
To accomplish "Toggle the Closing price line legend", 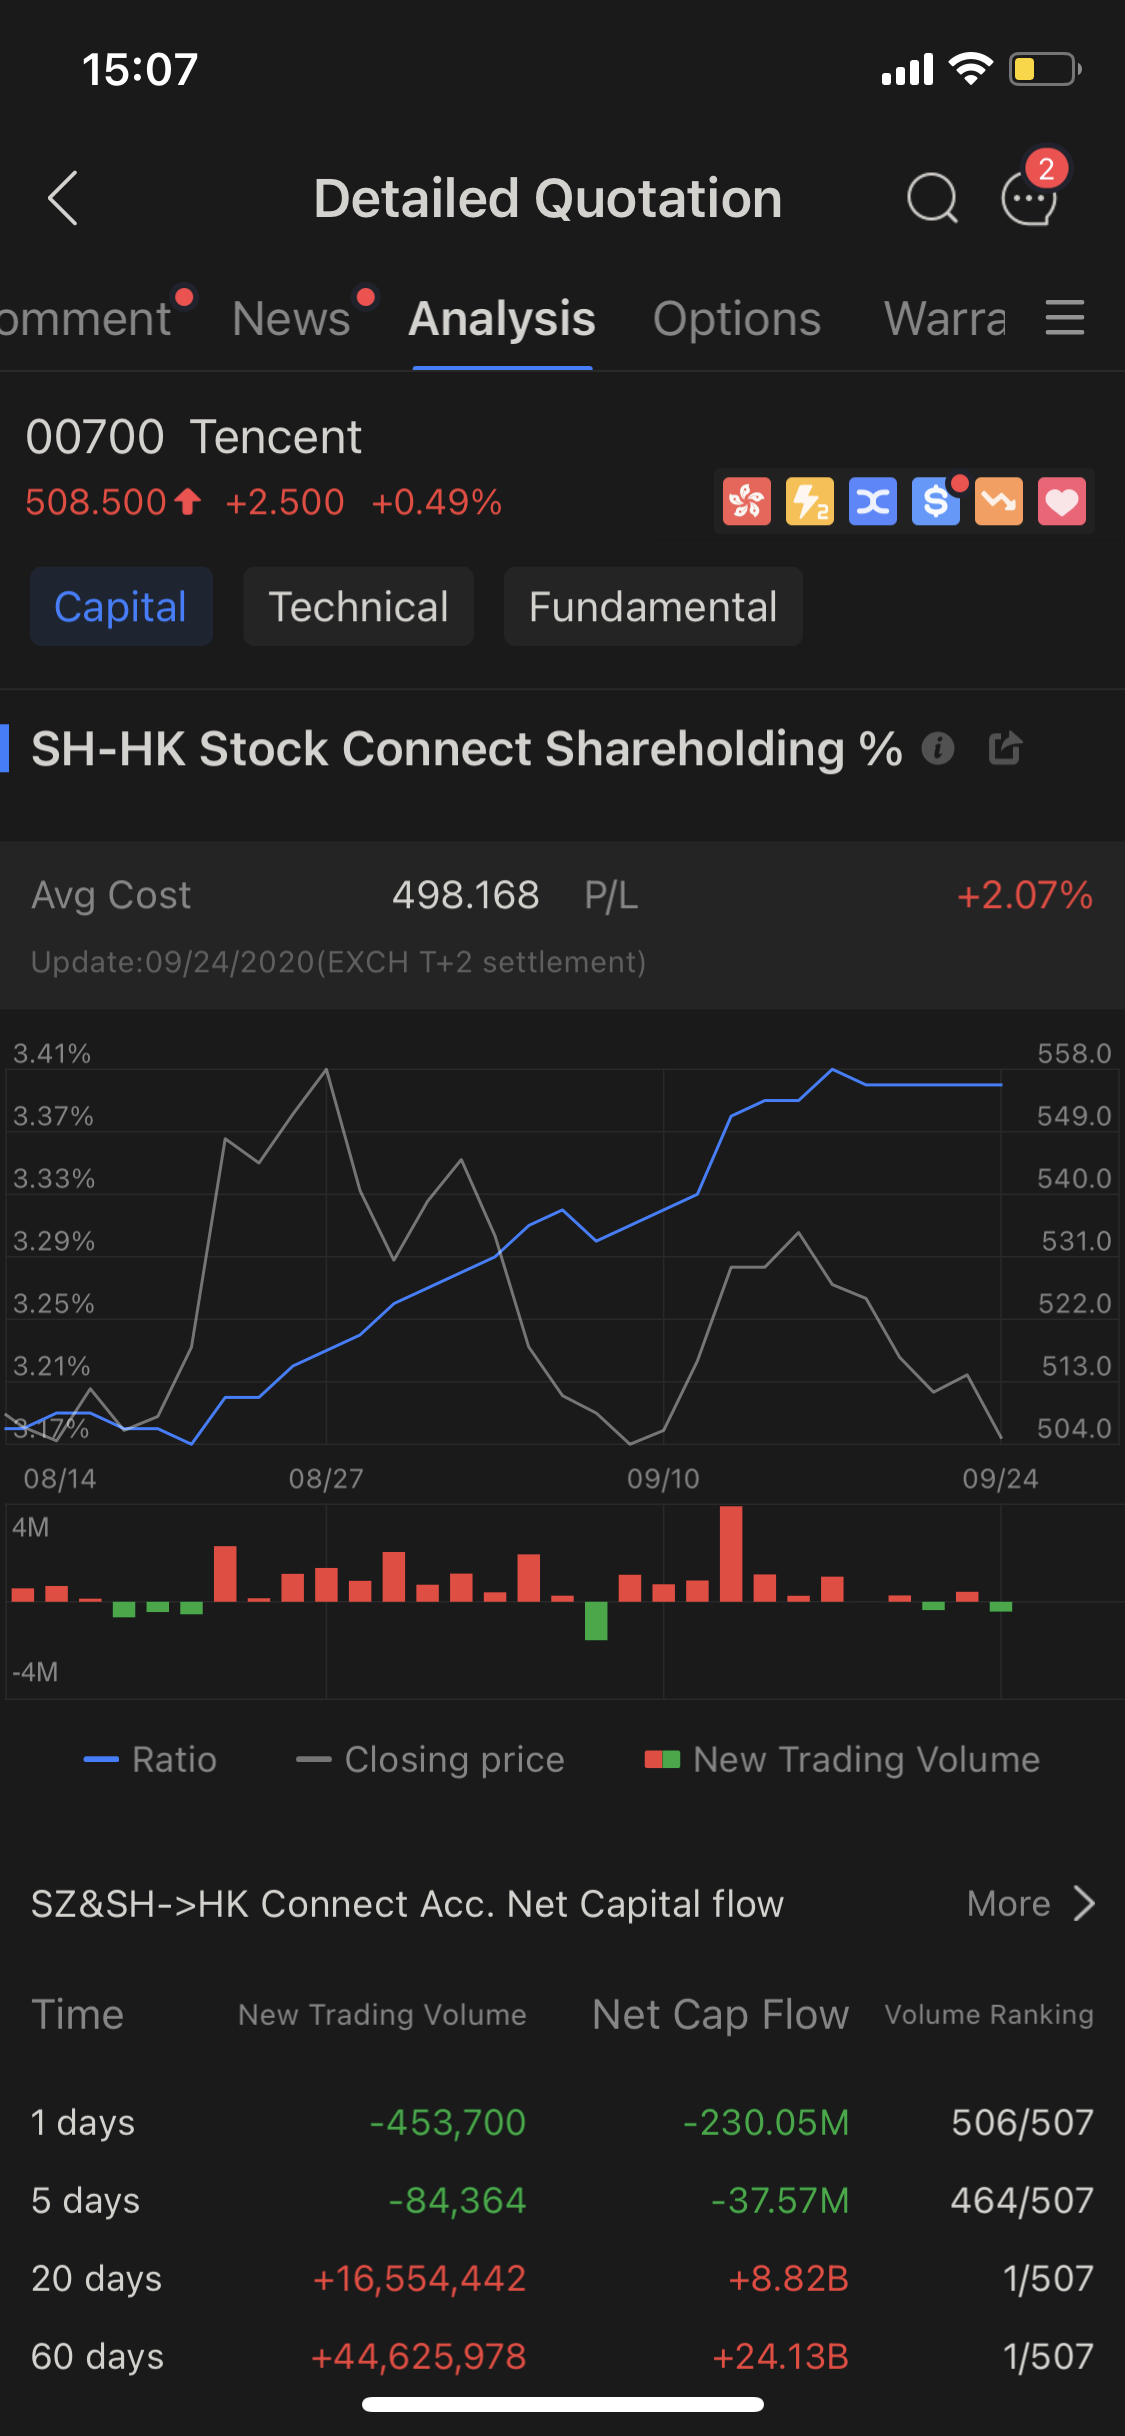I will pyautogui.click(x=430, y=1759).
